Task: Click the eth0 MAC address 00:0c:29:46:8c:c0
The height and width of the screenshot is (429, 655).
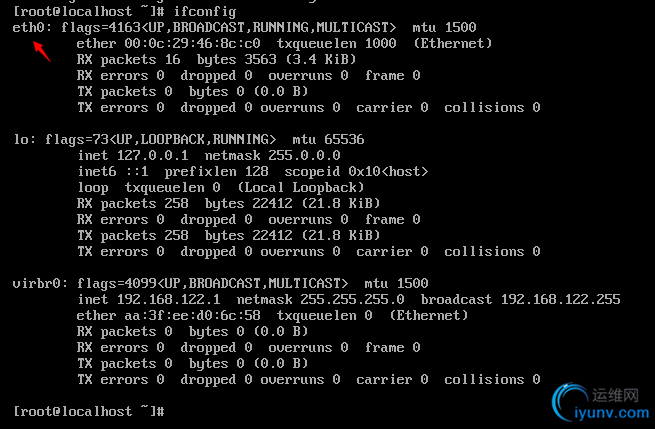Action: 192,43
